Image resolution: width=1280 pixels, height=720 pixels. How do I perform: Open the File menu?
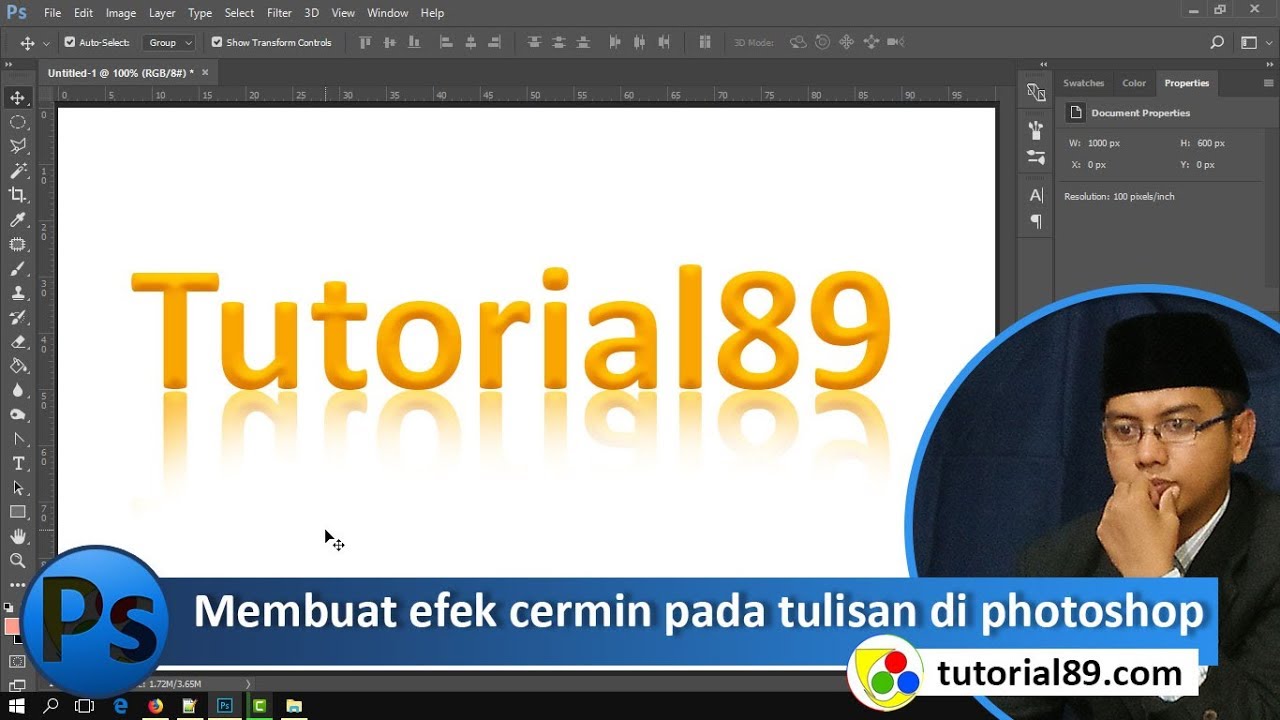tap(53, 13)
